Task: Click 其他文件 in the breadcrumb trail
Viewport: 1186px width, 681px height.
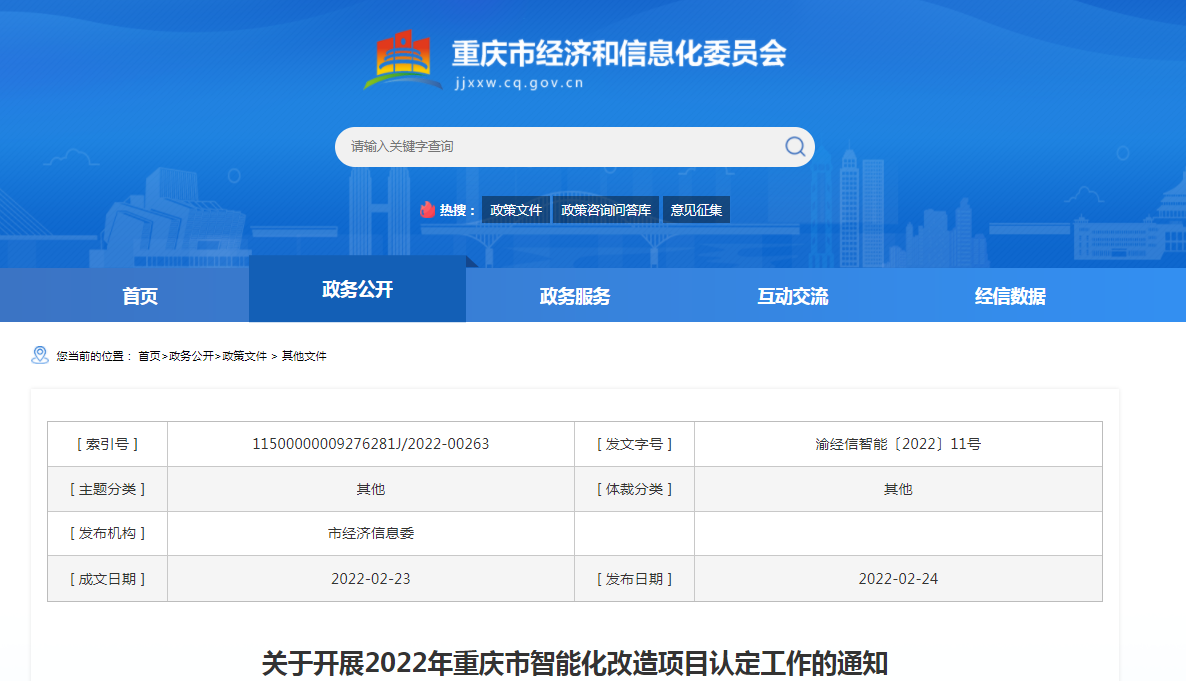Action: pyautogui.click(x=304, y=356)
